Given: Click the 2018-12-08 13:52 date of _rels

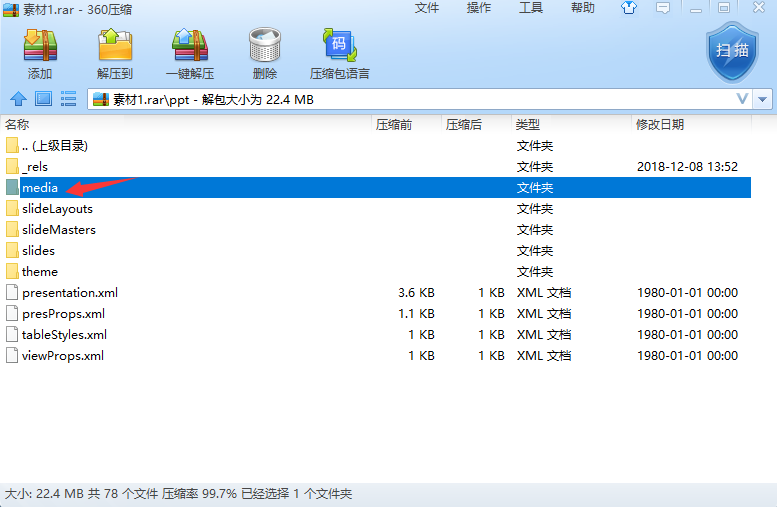Looking at the screenshot, I should [687, 167].
